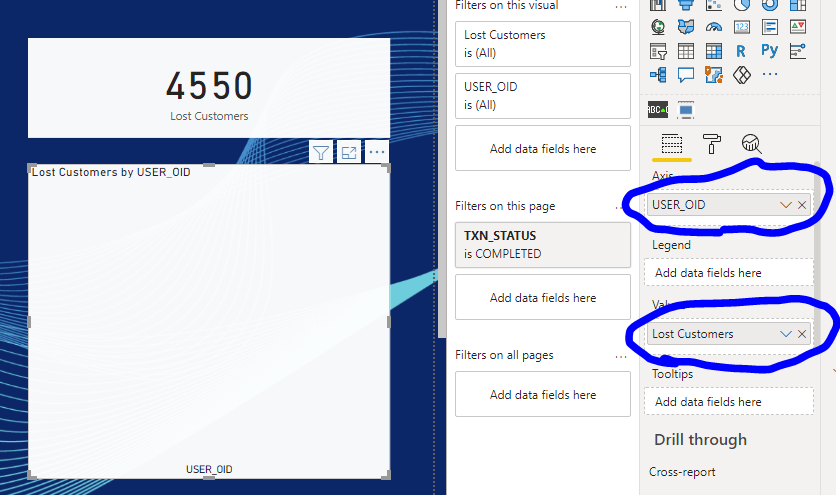Open the Lost Customers value field dropdown
This screenshot has height=495, width=840.
click(785, 334)
